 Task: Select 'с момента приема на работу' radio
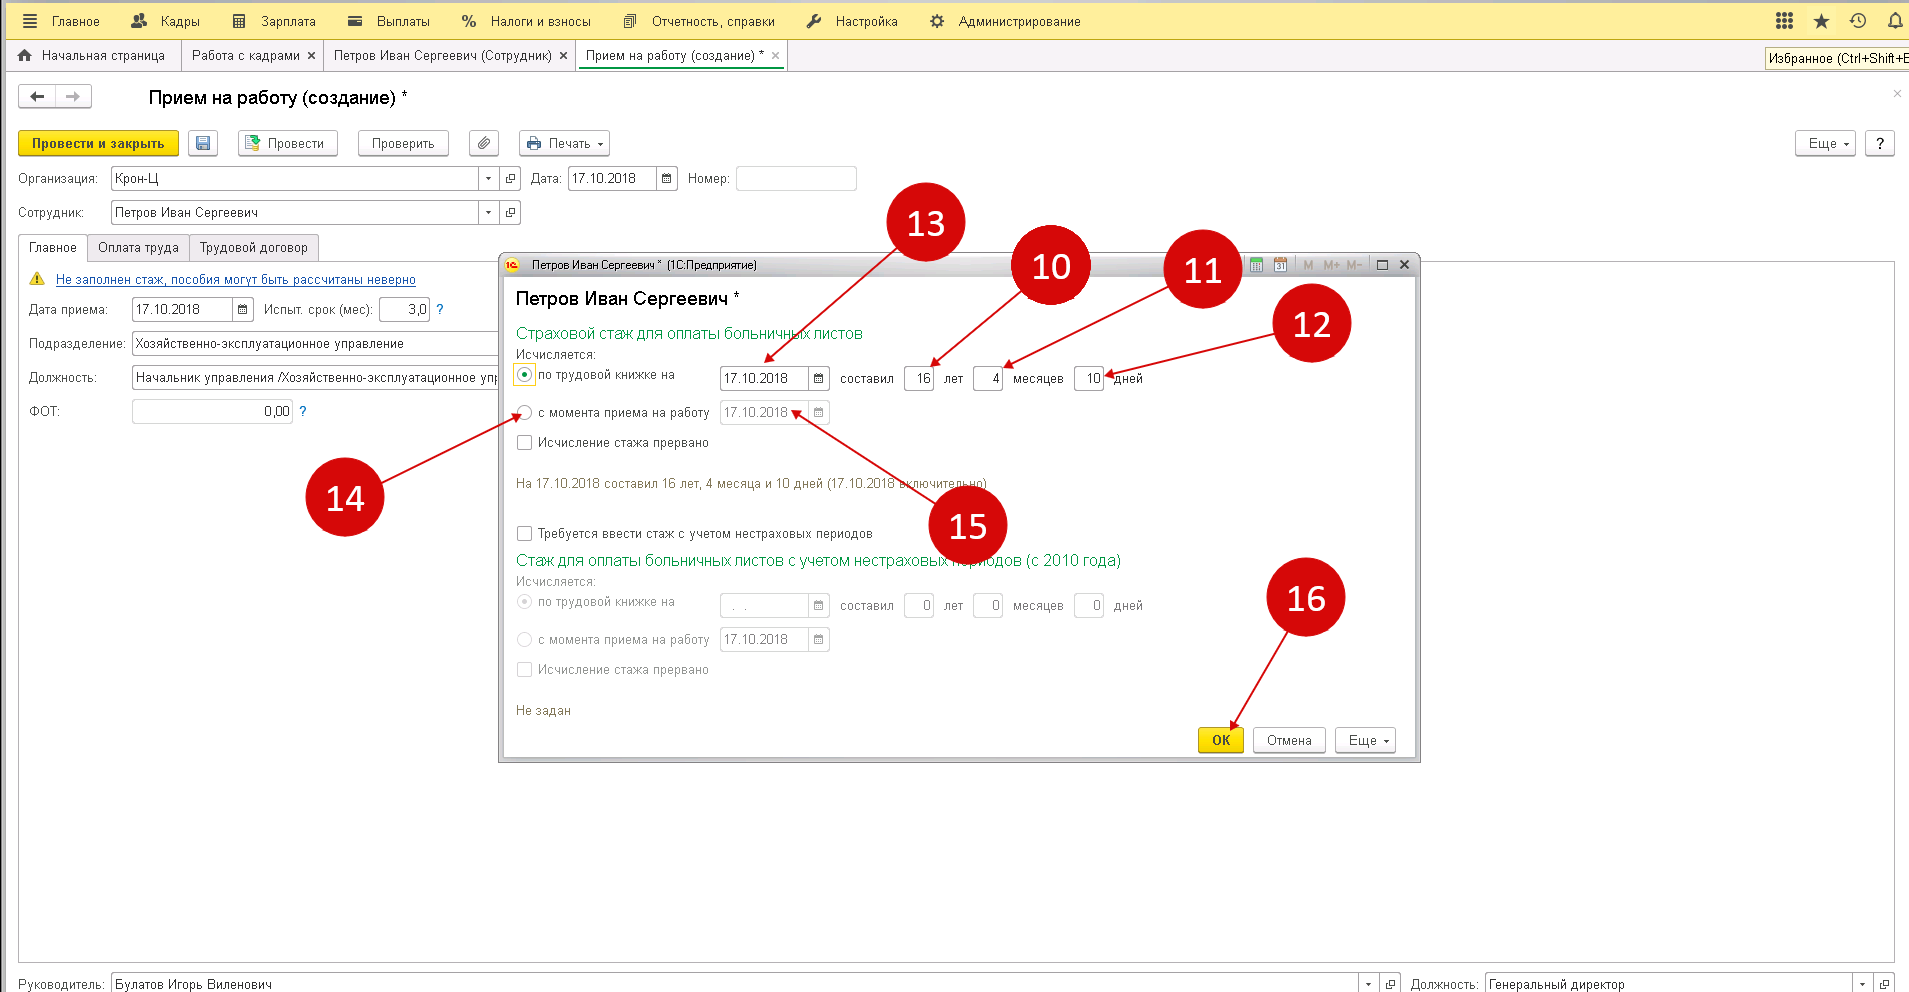coord(525,413)
